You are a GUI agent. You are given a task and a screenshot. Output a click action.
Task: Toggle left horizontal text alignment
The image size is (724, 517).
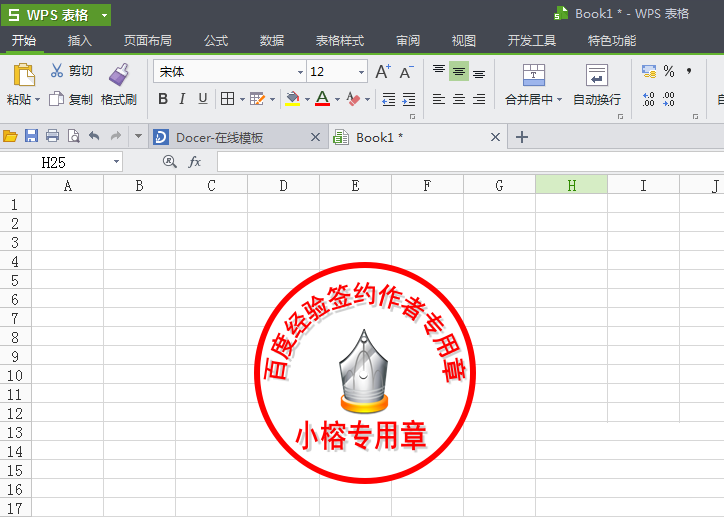(x=439, y=99)
